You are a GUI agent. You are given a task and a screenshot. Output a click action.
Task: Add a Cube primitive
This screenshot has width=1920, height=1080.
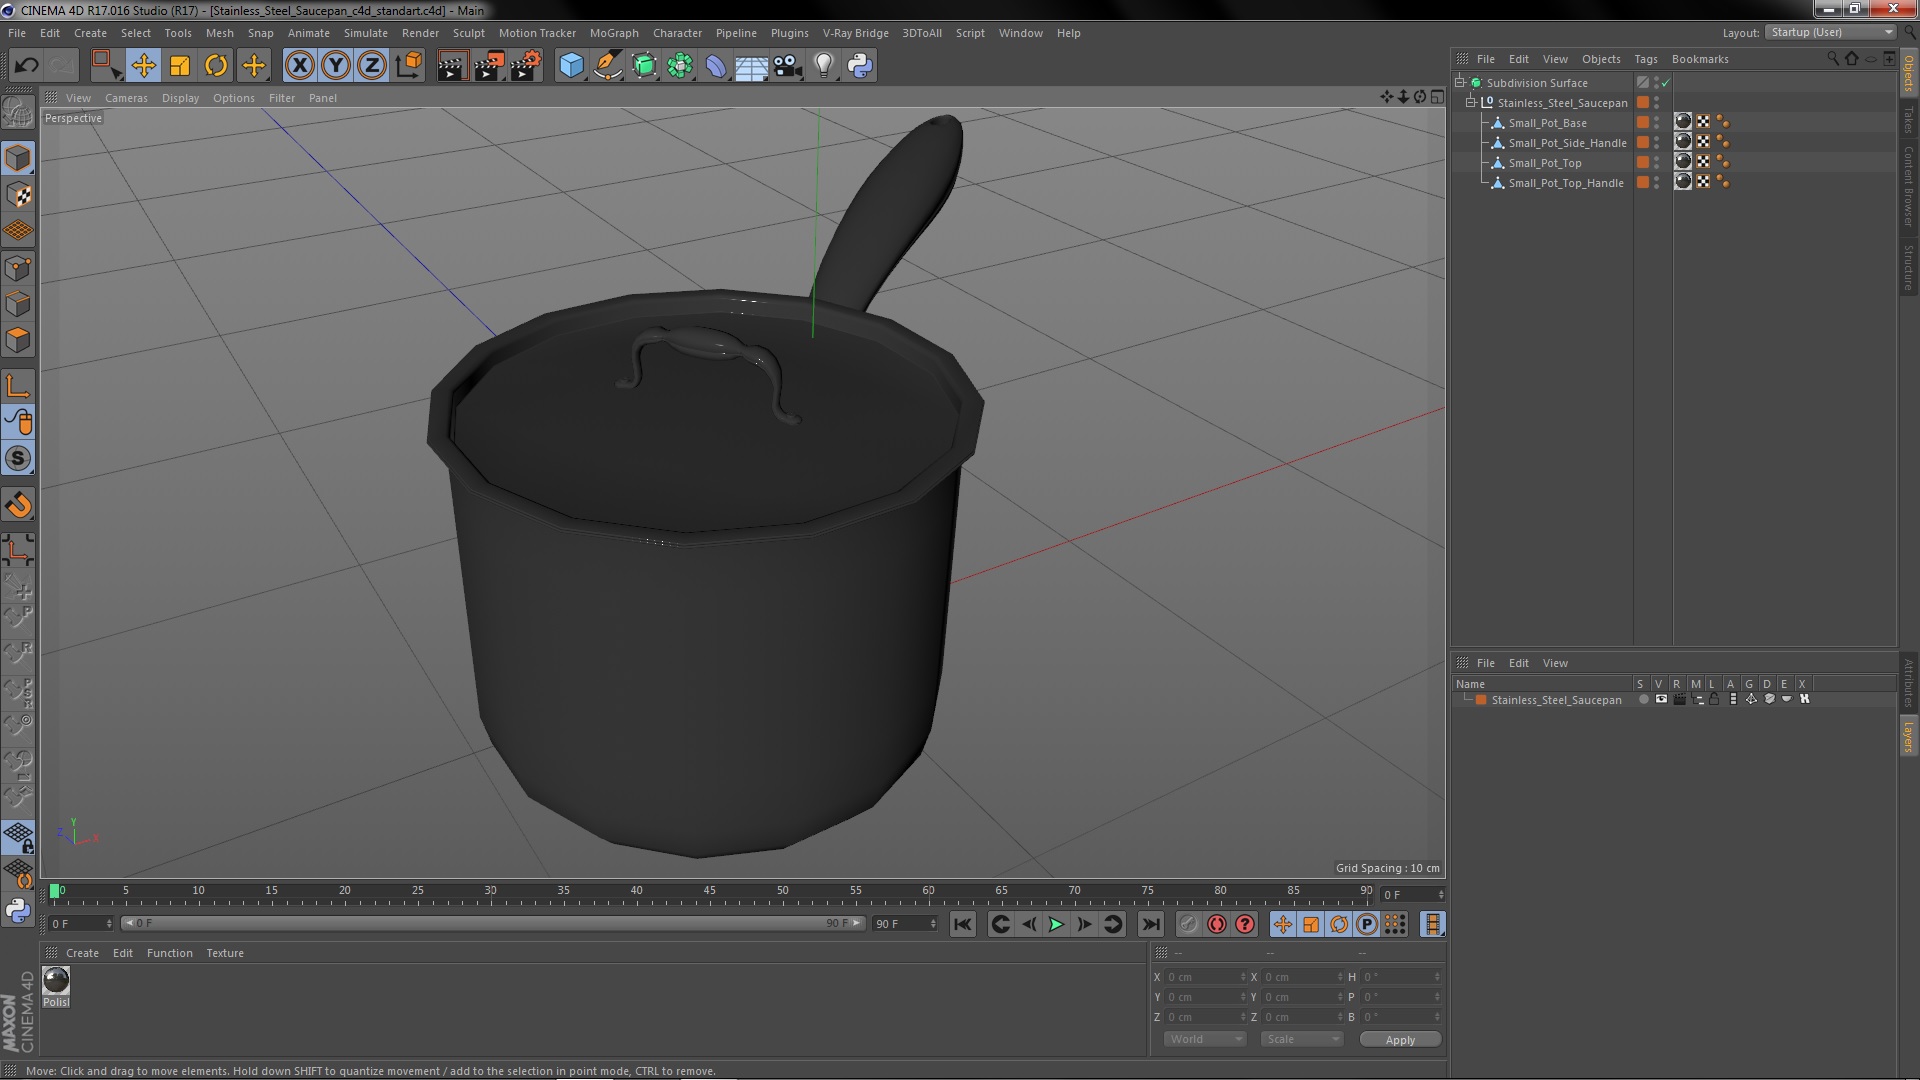point(571,66)
